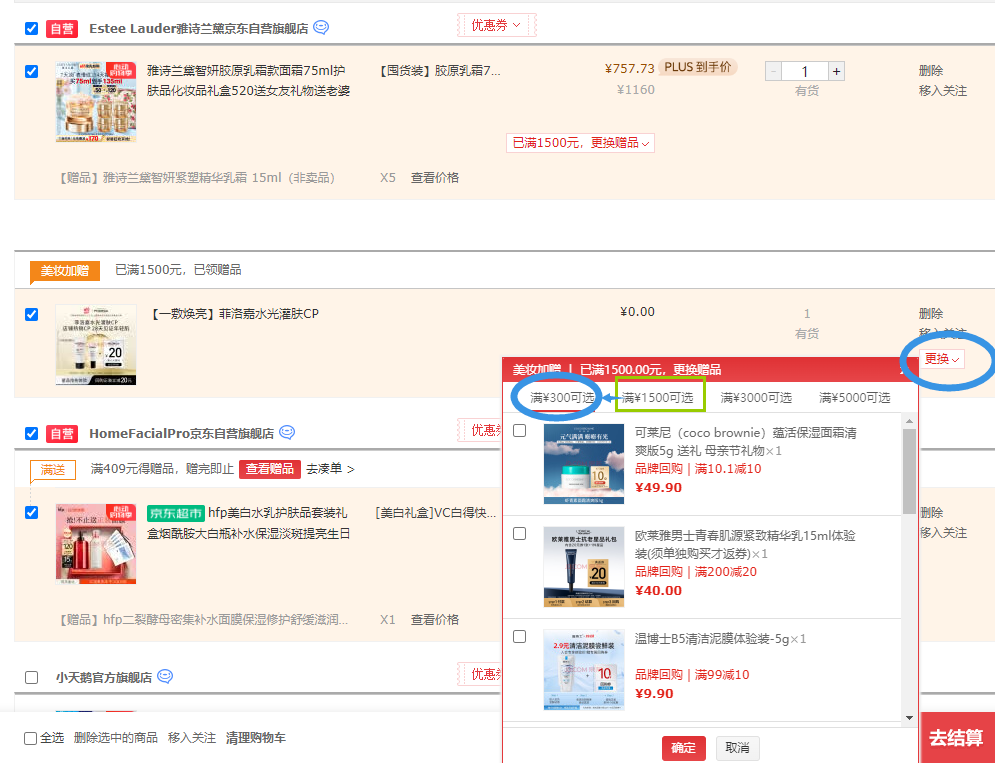
Task: Select the 可莱尼蕴活保湿面霜 gift checkbox
Action: pyautogui.click(x=519, y=430)
